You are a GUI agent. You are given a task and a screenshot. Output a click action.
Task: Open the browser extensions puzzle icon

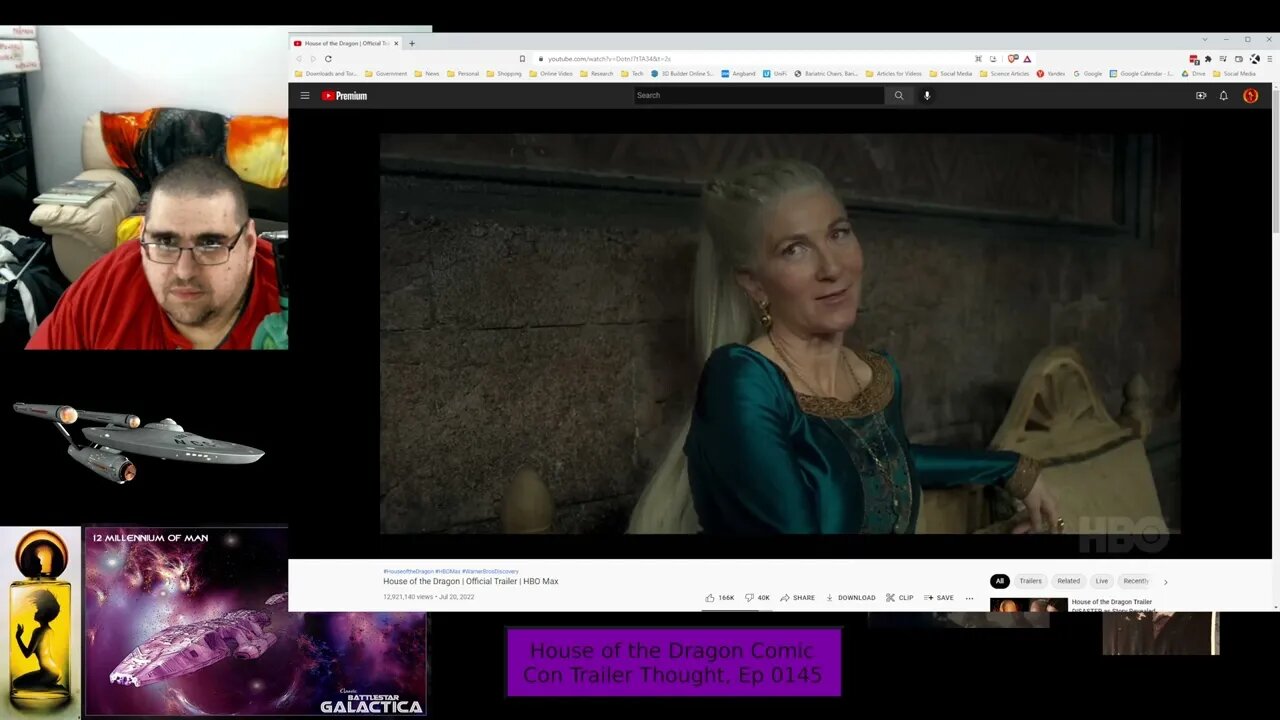pyautogui.click(x=1208, y=59)
